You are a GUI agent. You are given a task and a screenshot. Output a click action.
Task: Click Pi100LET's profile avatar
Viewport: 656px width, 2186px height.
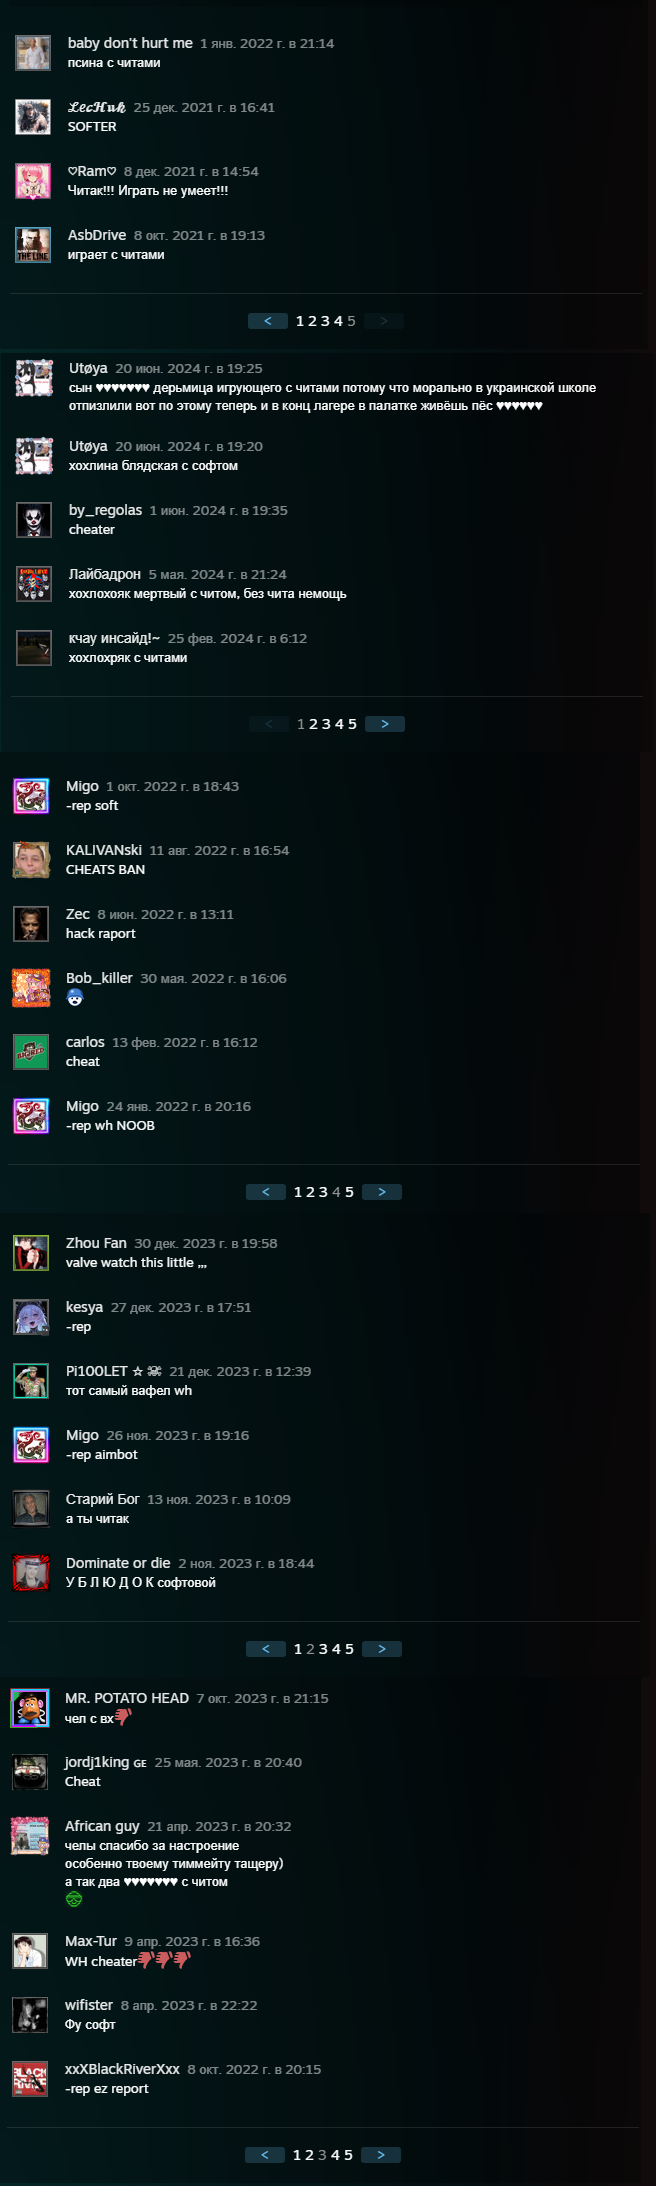pos(31,1381)
